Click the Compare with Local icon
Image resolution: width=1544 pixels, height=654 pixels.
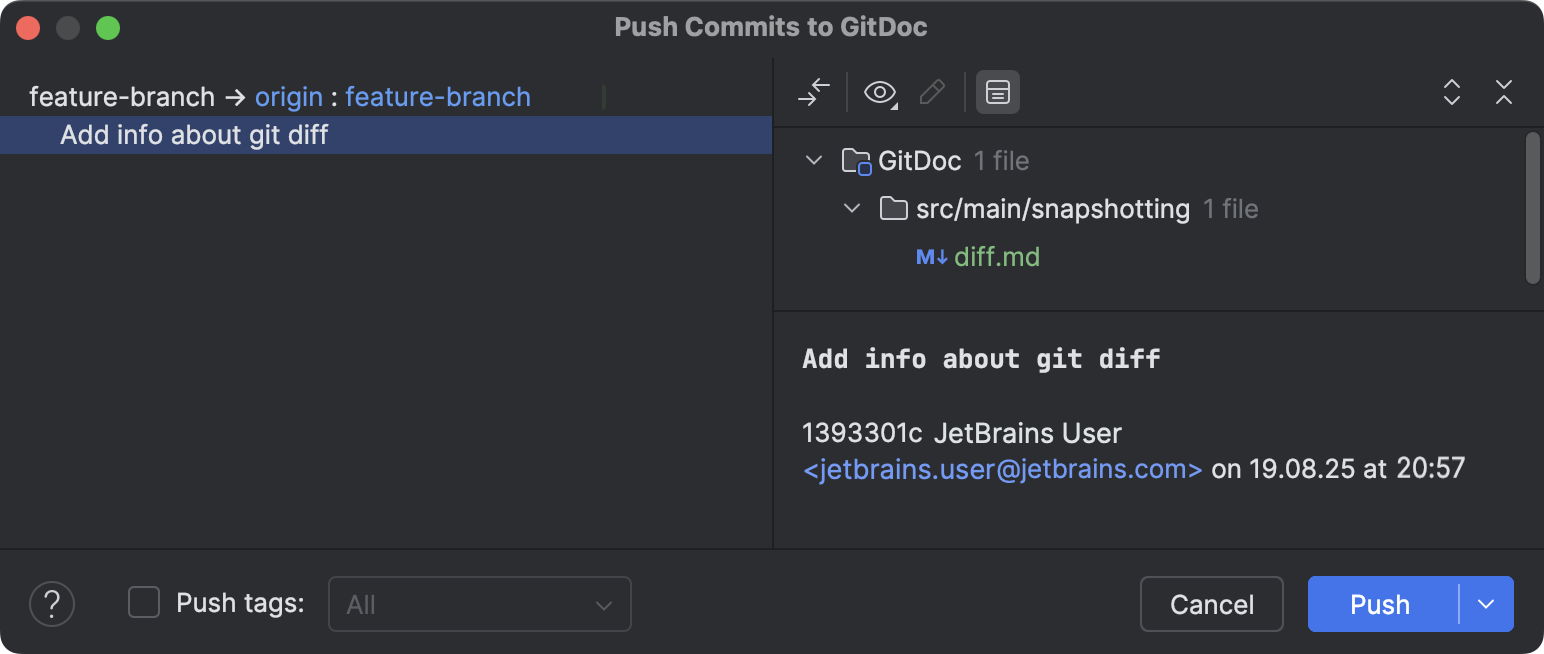point(813,92)
